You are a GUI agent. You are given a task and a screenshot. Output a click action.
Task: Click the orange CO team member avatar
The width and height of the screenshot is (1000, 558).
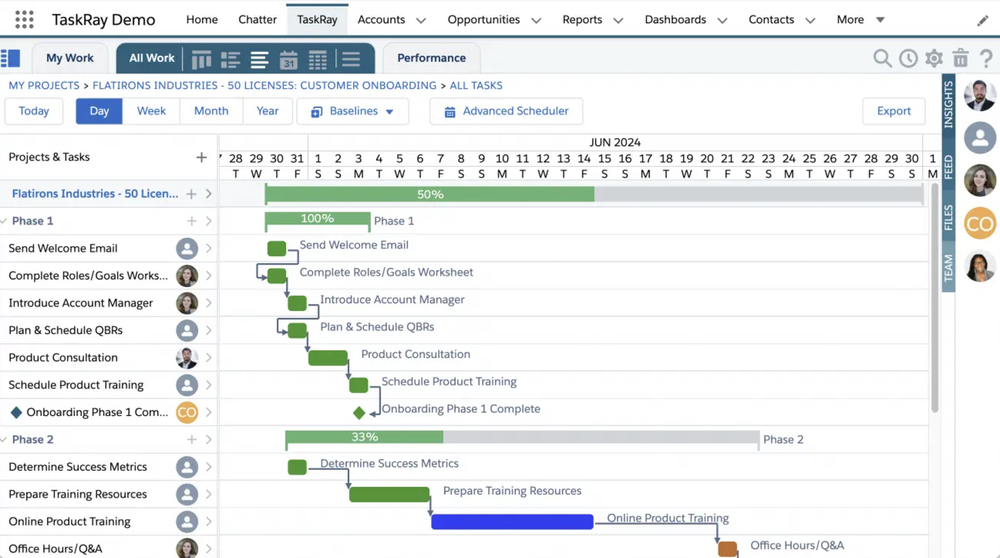(x=980, y=223)
